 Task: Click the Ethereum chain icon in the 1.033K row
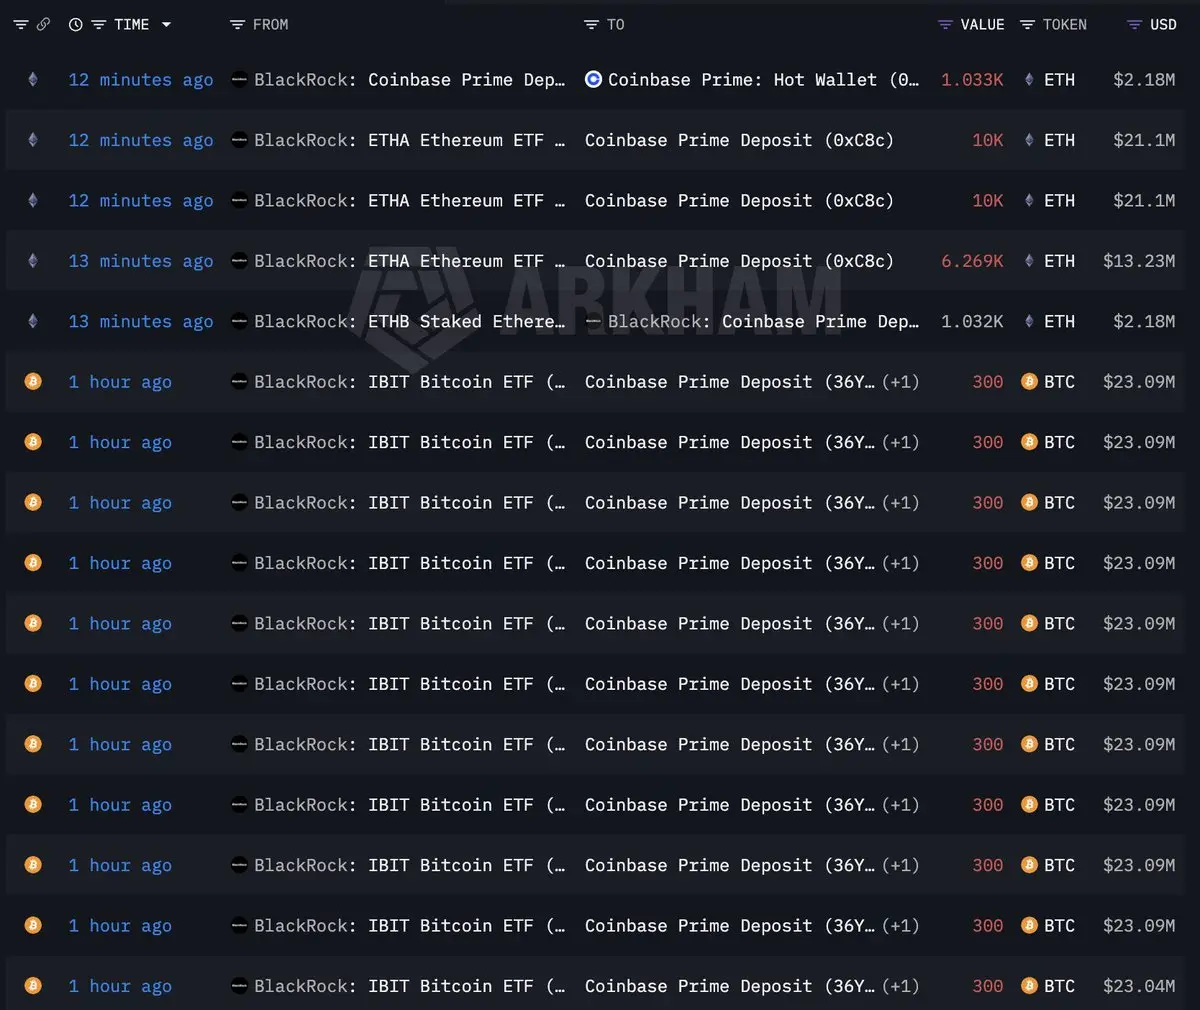pyautogui.click(x=33, y=80)
